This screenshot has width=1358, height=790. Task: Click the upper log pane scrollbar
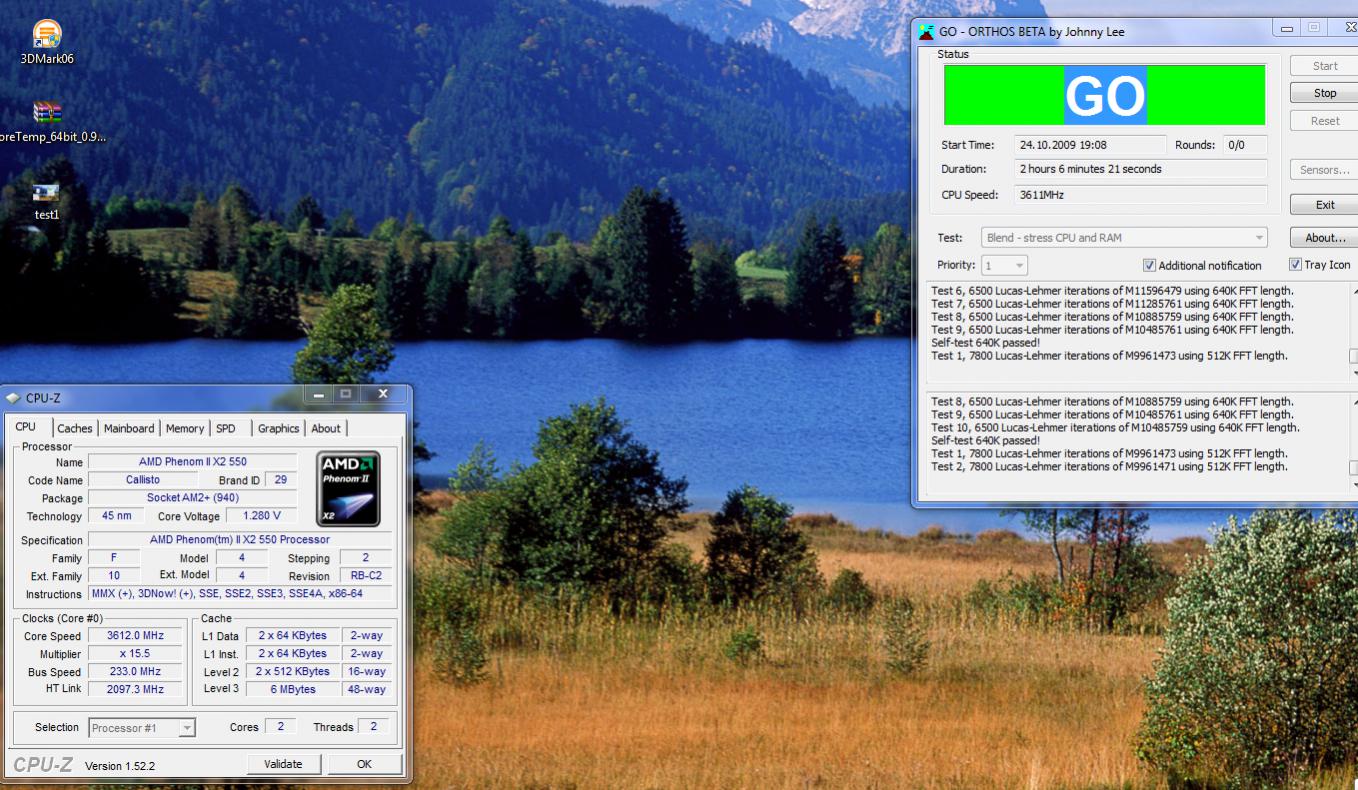click(1353, 332)
